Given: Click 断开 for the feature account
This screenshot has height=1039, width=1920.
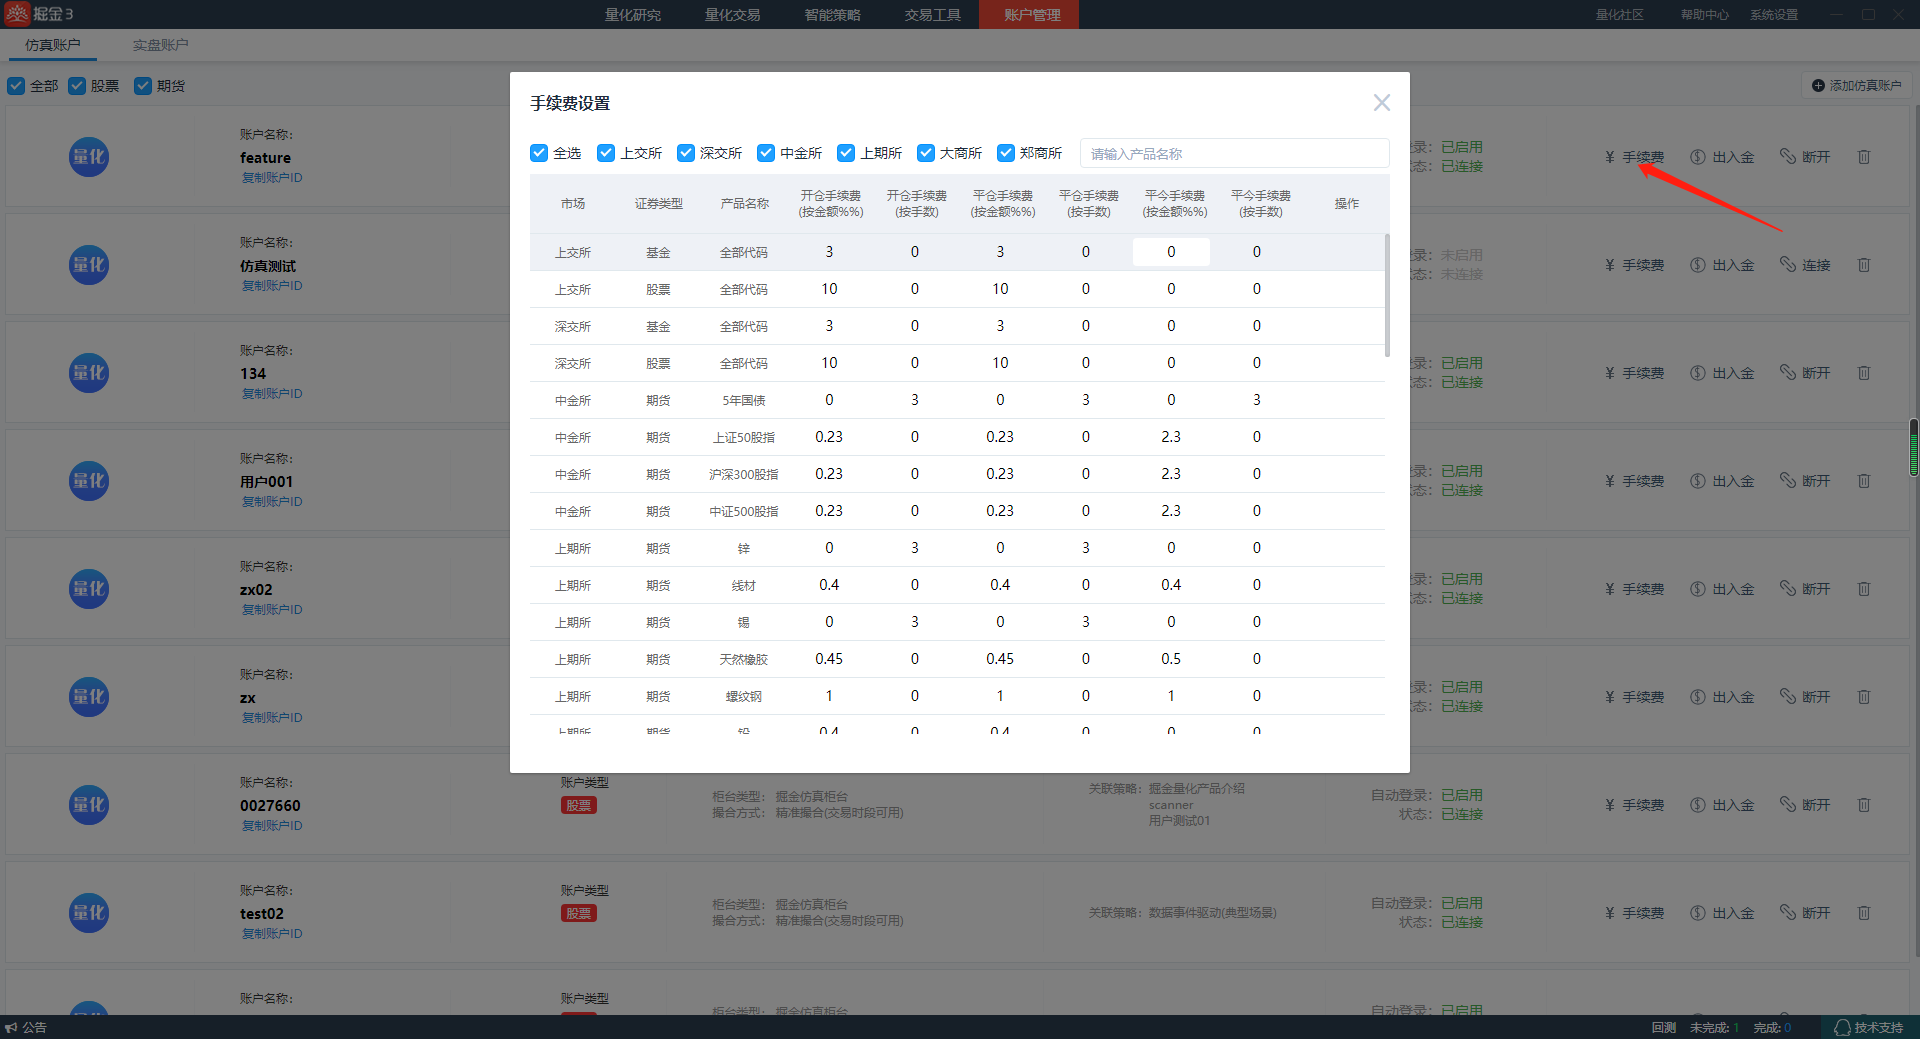Looking at the screenshot, I should (x=1805, y=157).
